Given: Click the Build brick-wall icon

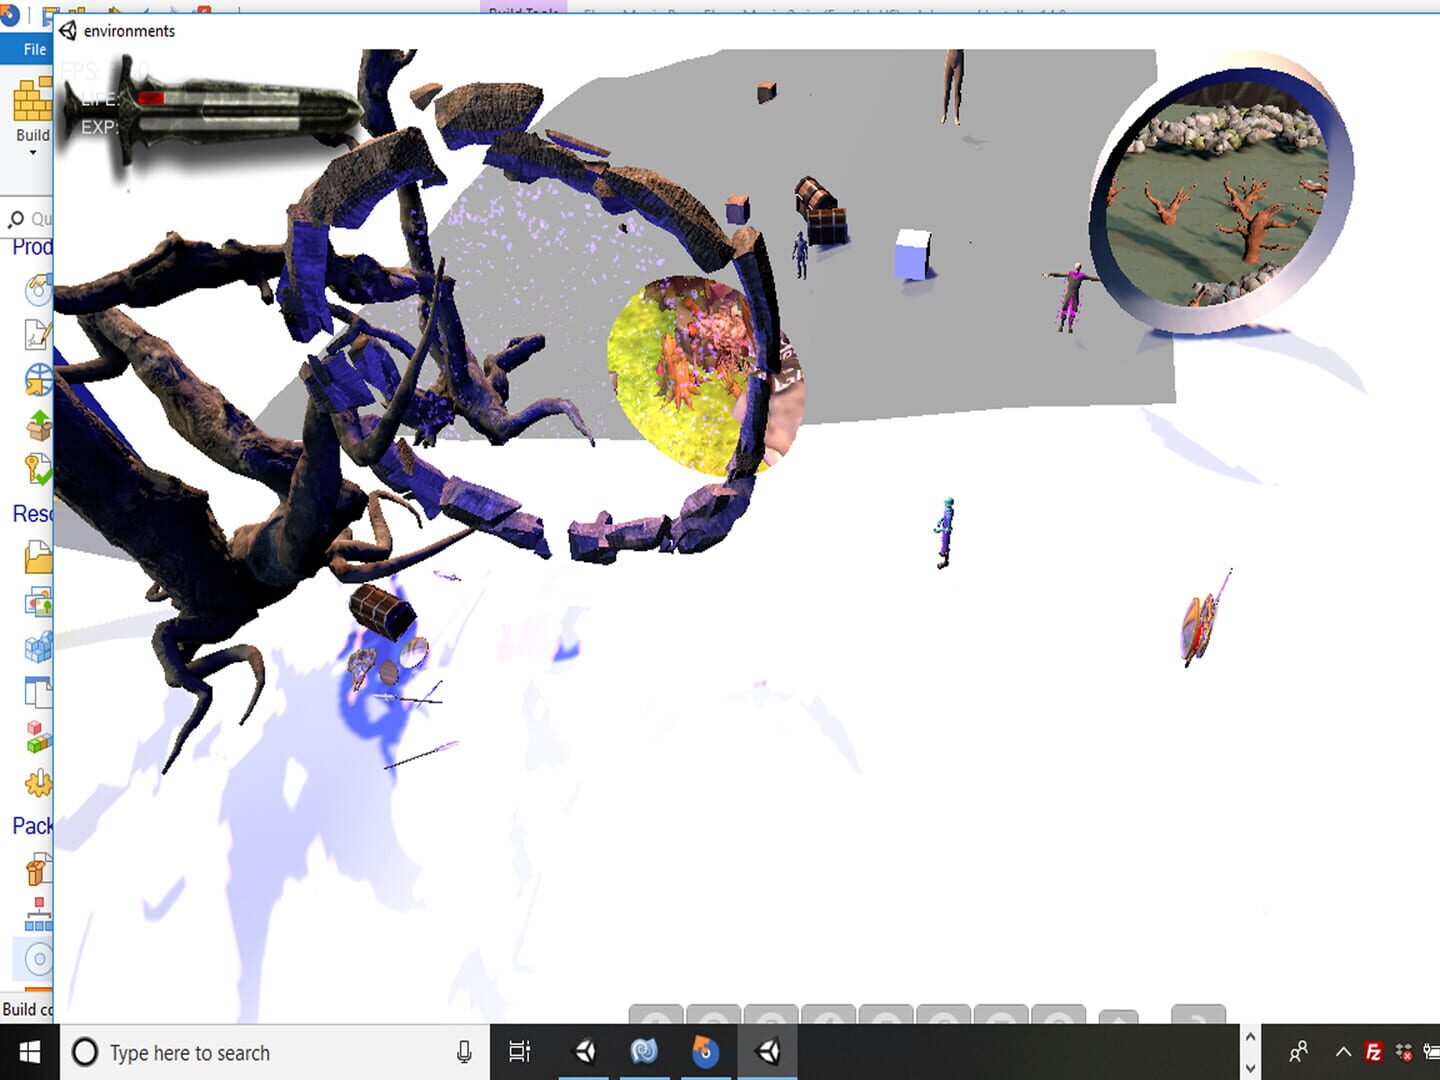Looking at the screenshot, I should click(x=32, y=101).
